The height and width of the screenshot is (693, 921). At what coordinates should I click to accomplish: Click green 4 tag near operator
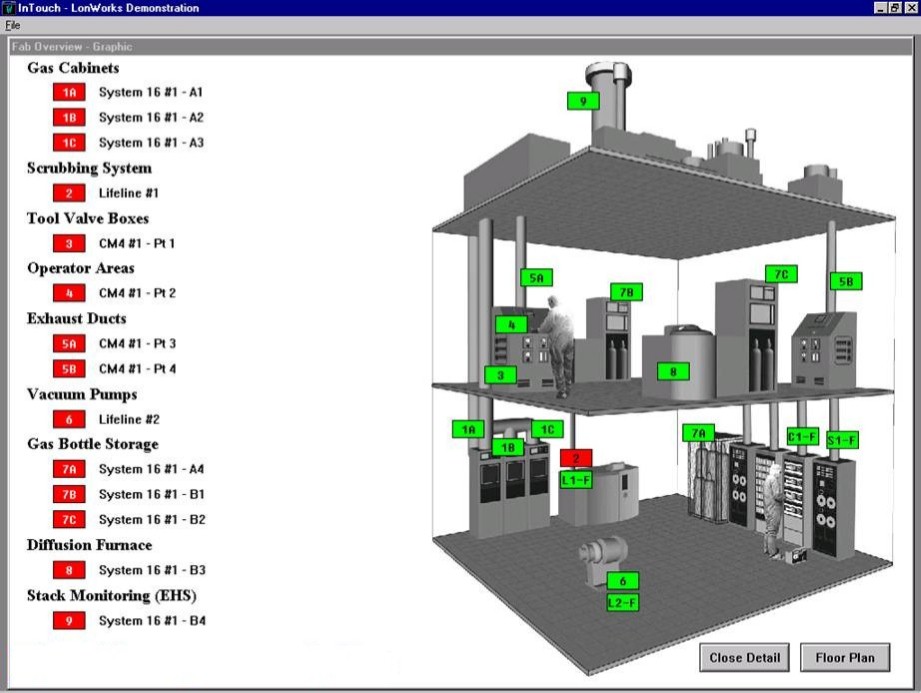pos(512,324)
